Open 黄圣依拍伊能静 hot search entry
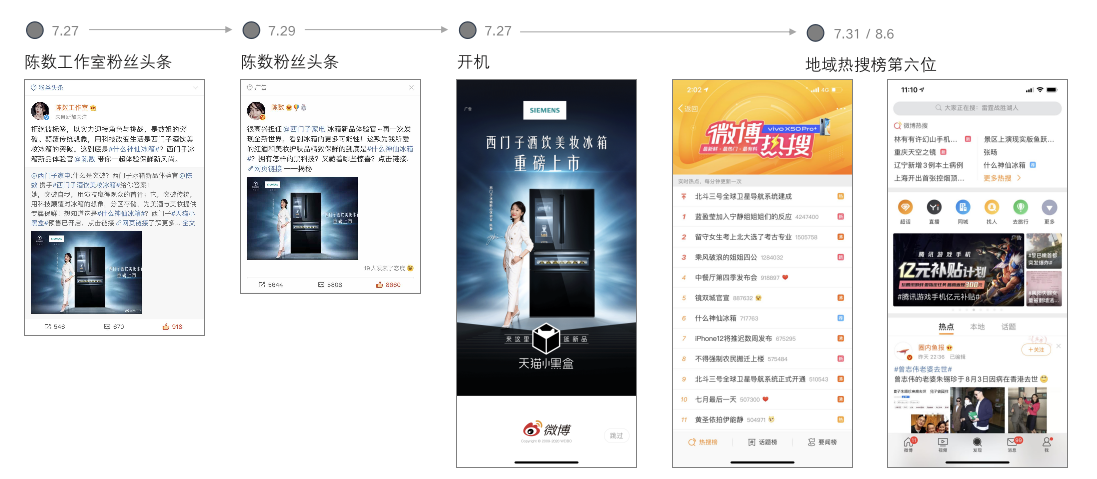 pos(763,420)
